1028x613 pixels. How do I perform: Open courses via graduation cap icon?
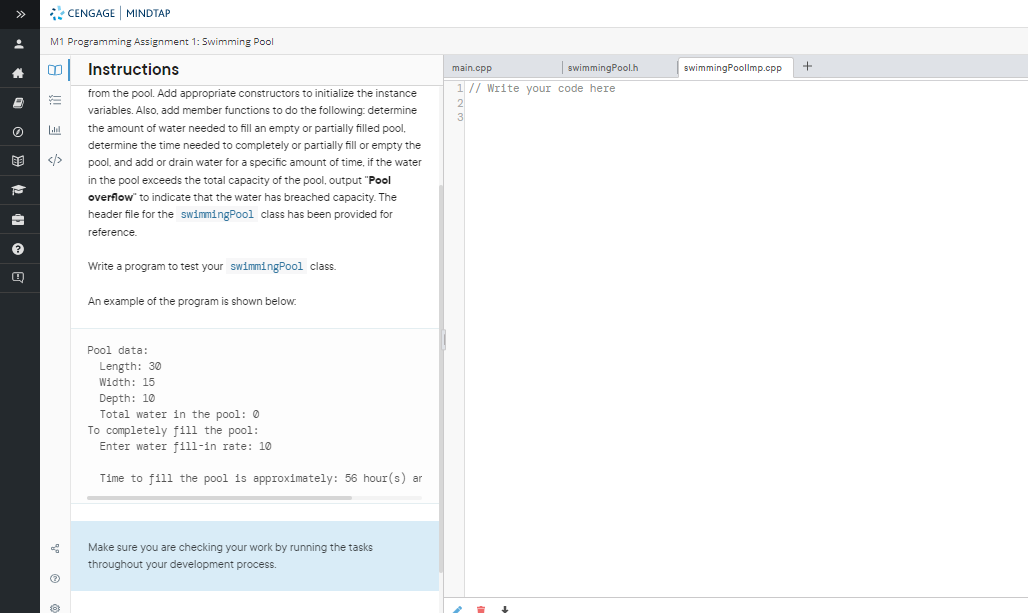[19, 189]
